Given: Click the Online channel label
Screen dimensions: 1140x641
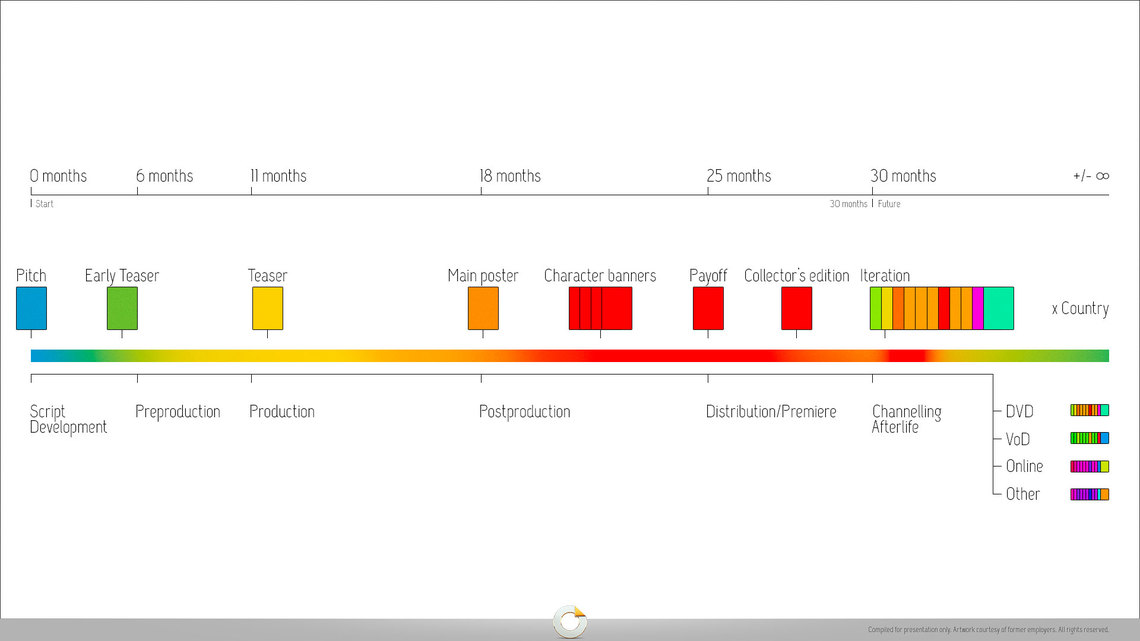Looking at the screenshot, I should (1024, 467).
